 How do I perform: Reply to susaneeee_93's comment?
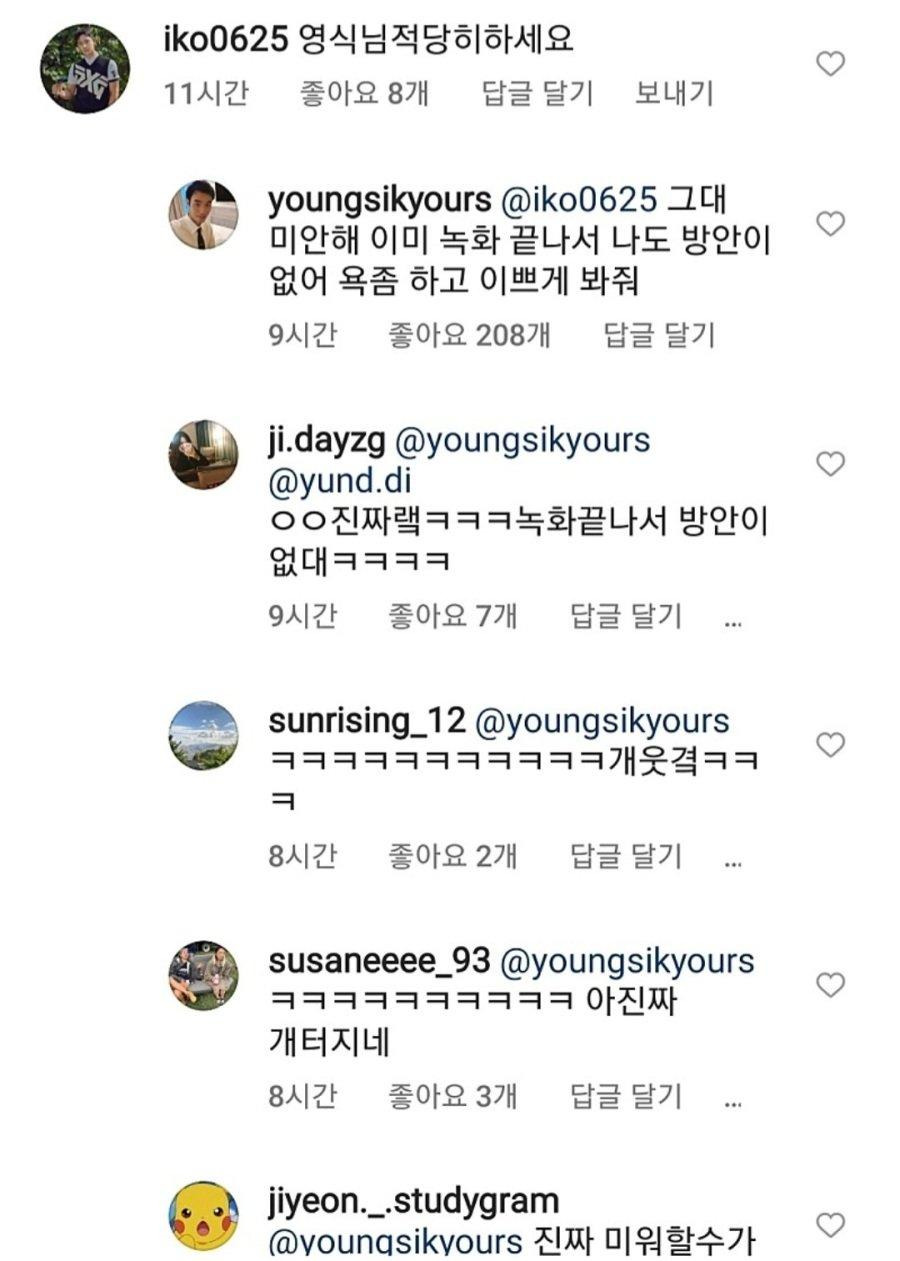tap(626, 1096)
